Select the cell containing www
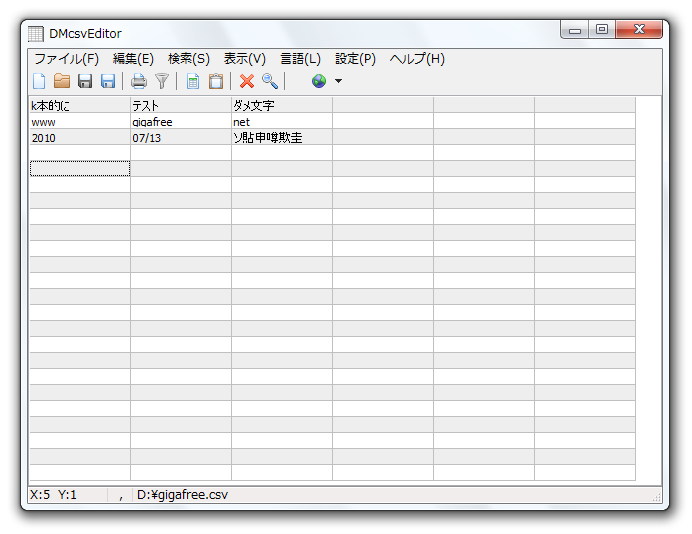 (80, 121)
